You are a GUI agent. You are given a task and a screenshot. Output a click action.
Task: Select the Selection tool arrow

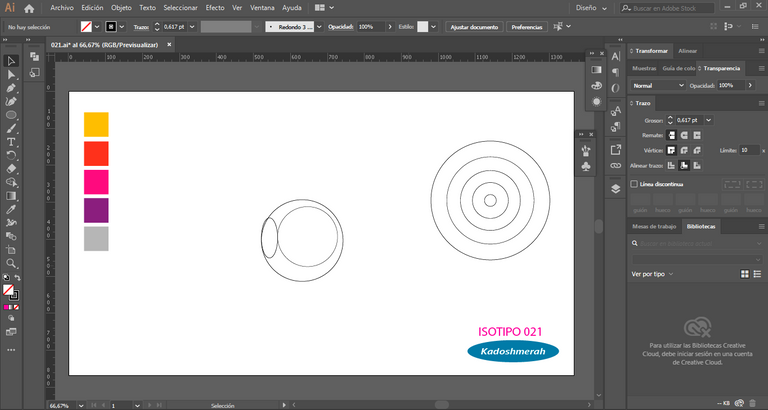point(11,61)
